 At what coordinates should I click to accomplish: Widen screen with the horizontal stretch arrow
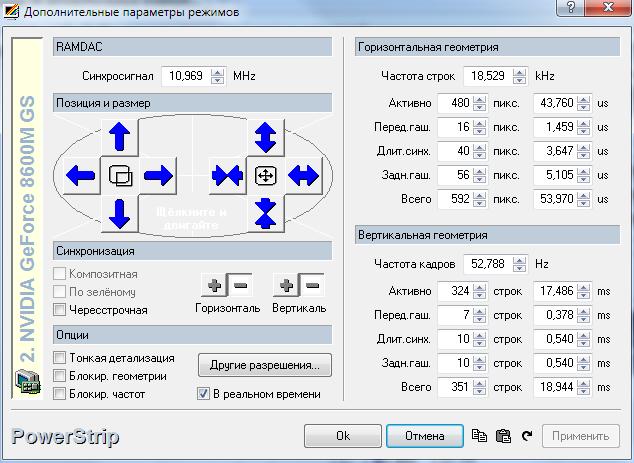pyautogui.click(x=303, y=176)
